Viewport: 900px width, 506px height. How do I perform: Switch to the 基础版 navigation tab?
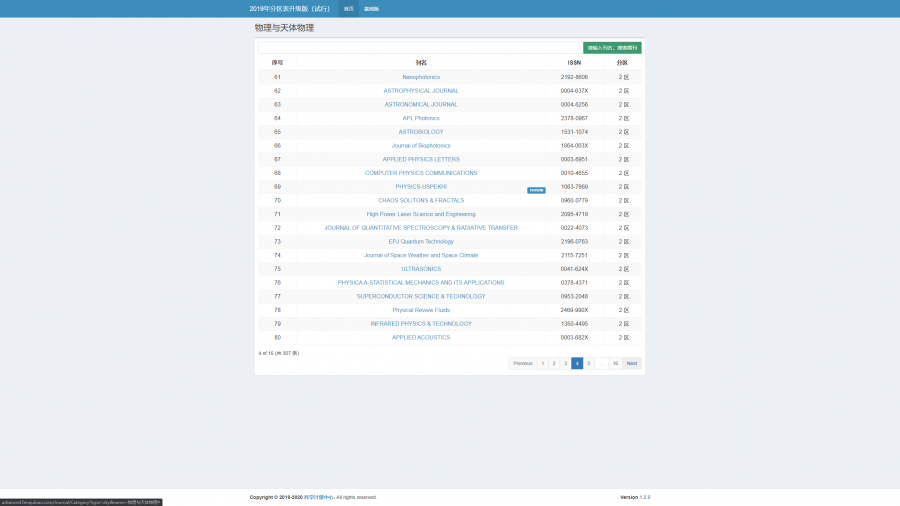click(x=371, y=9)
